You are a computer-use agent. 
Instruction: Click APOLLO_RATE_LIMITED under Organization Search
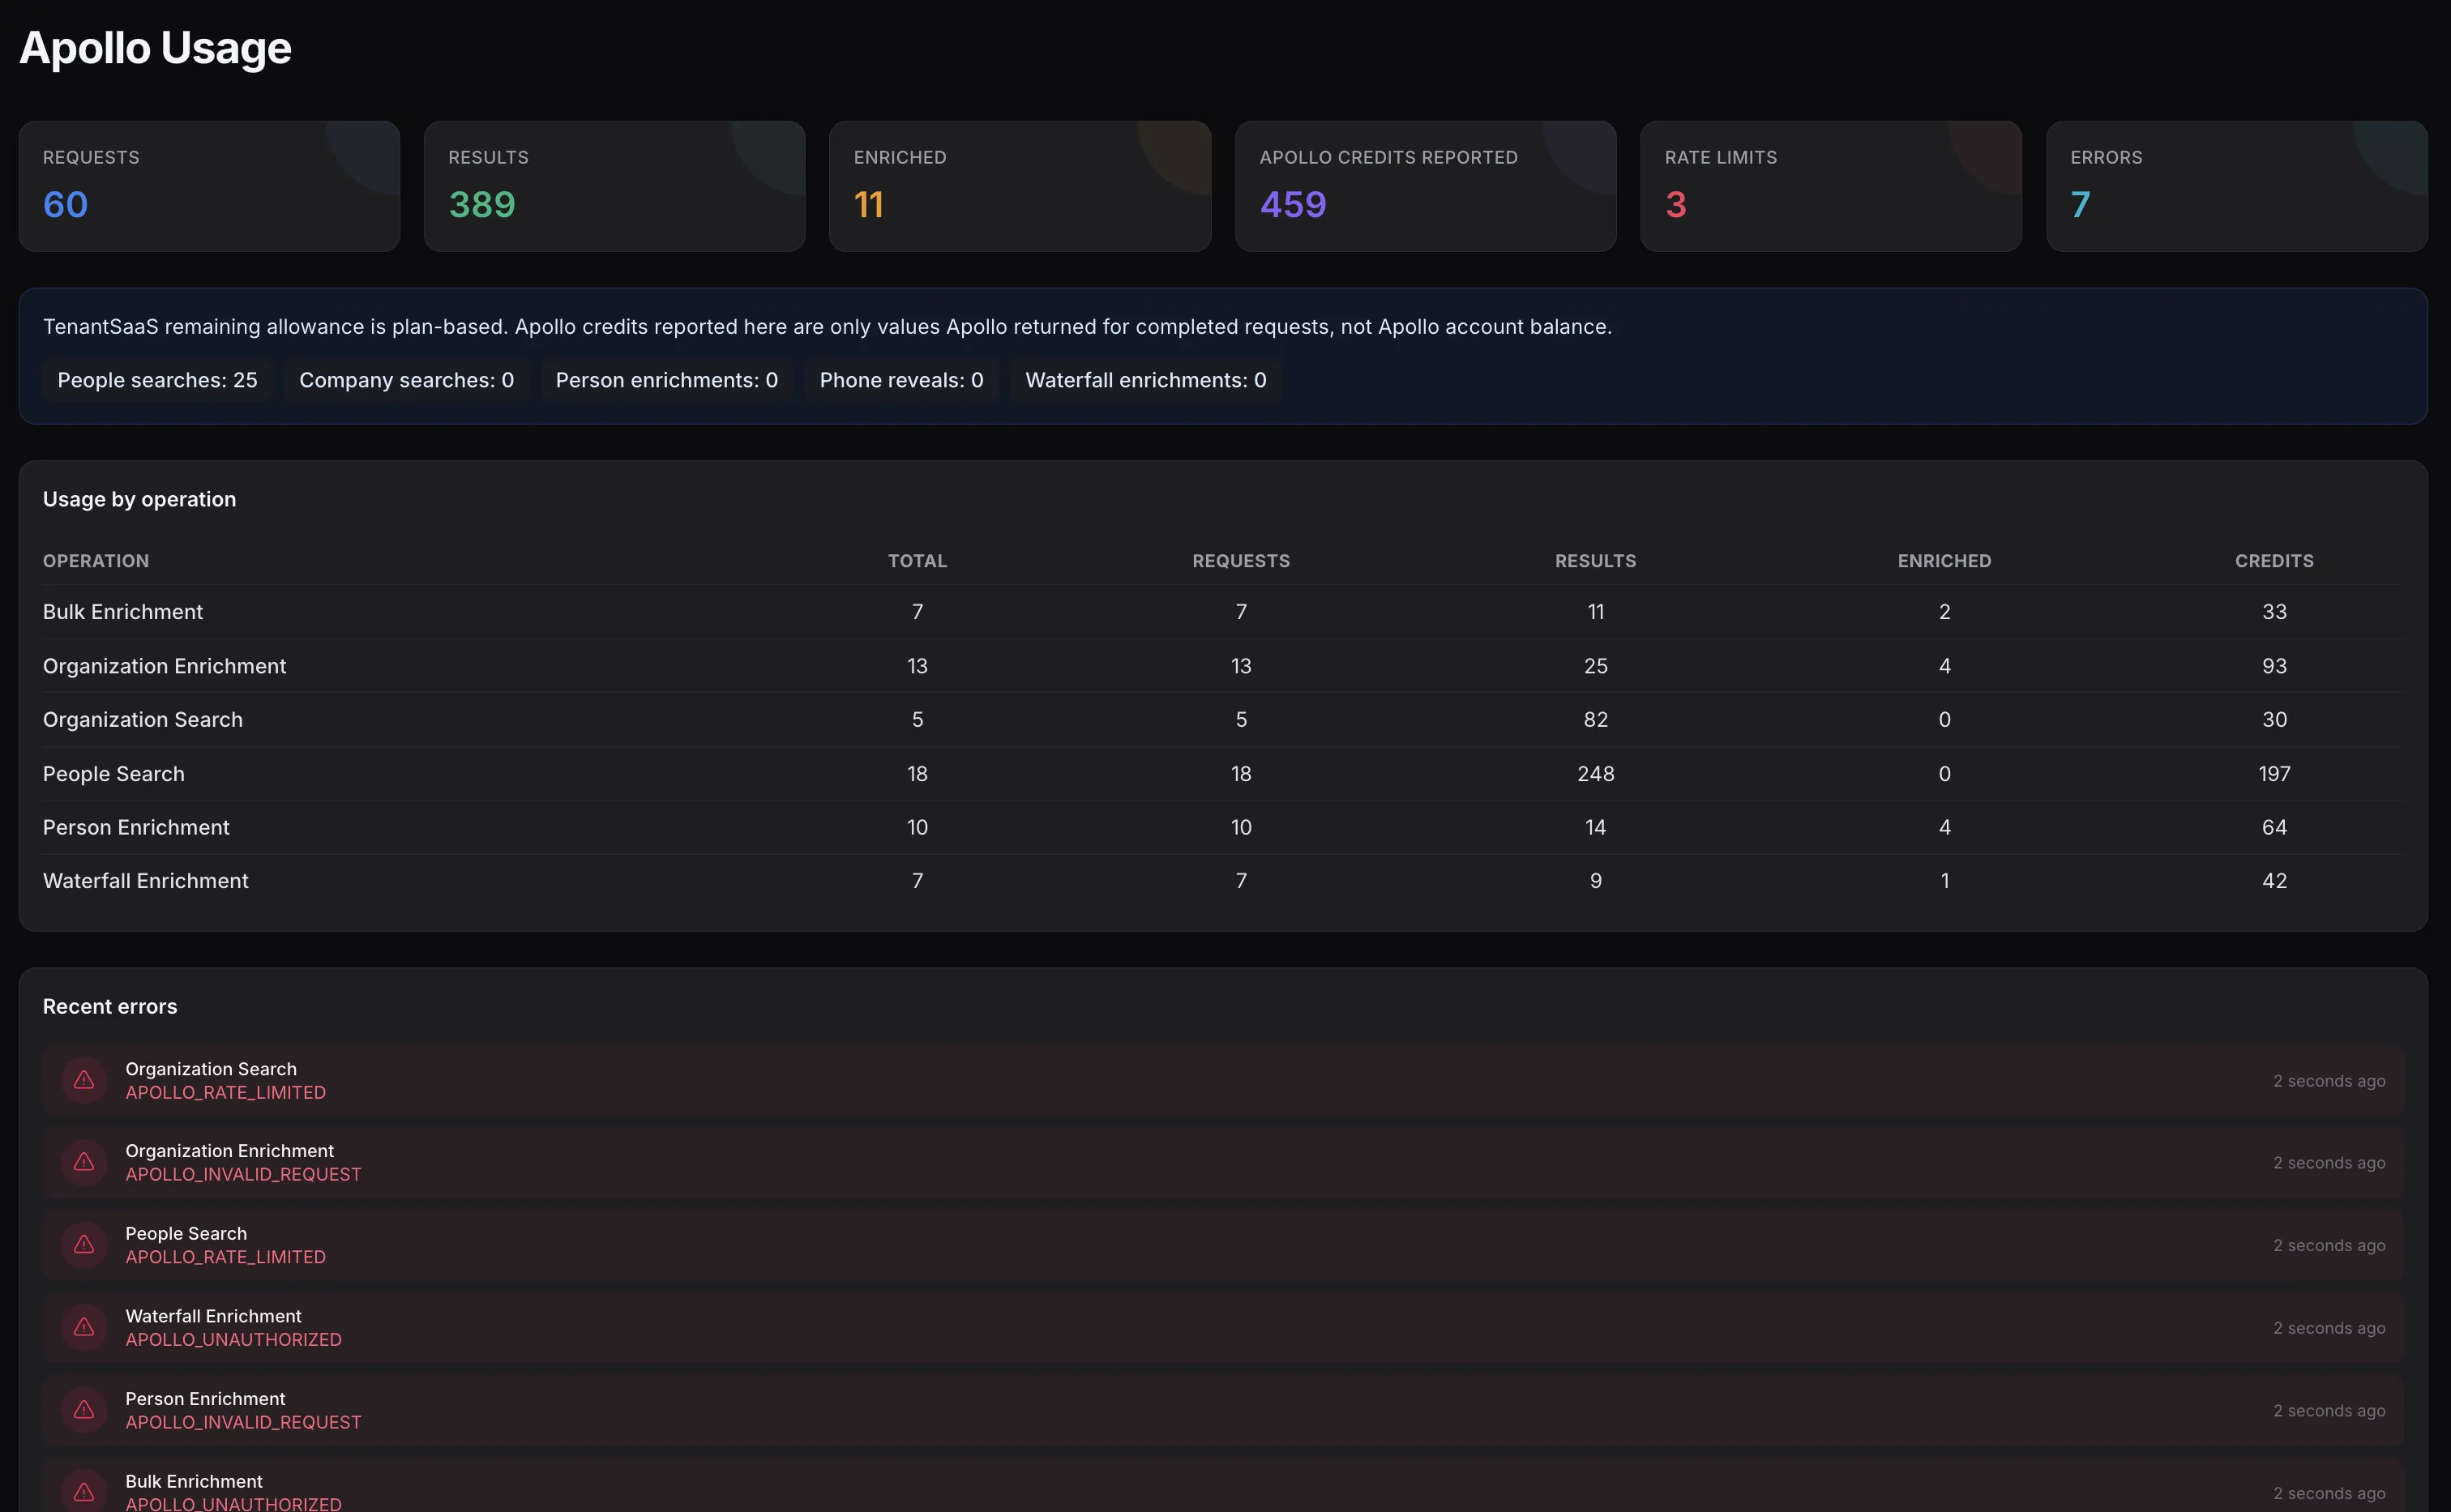225,1093
